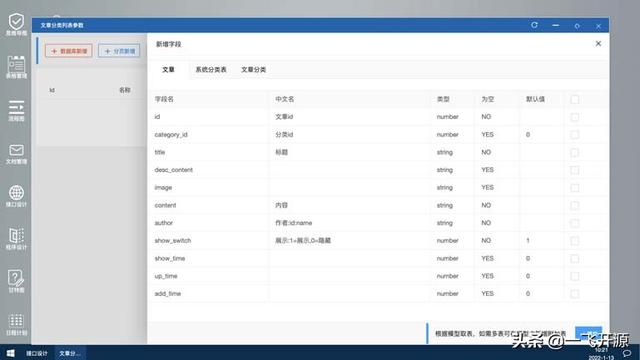640x360 pixels.
Task: Close the 新增字段 dialog with the X
Action: point(598,44)
